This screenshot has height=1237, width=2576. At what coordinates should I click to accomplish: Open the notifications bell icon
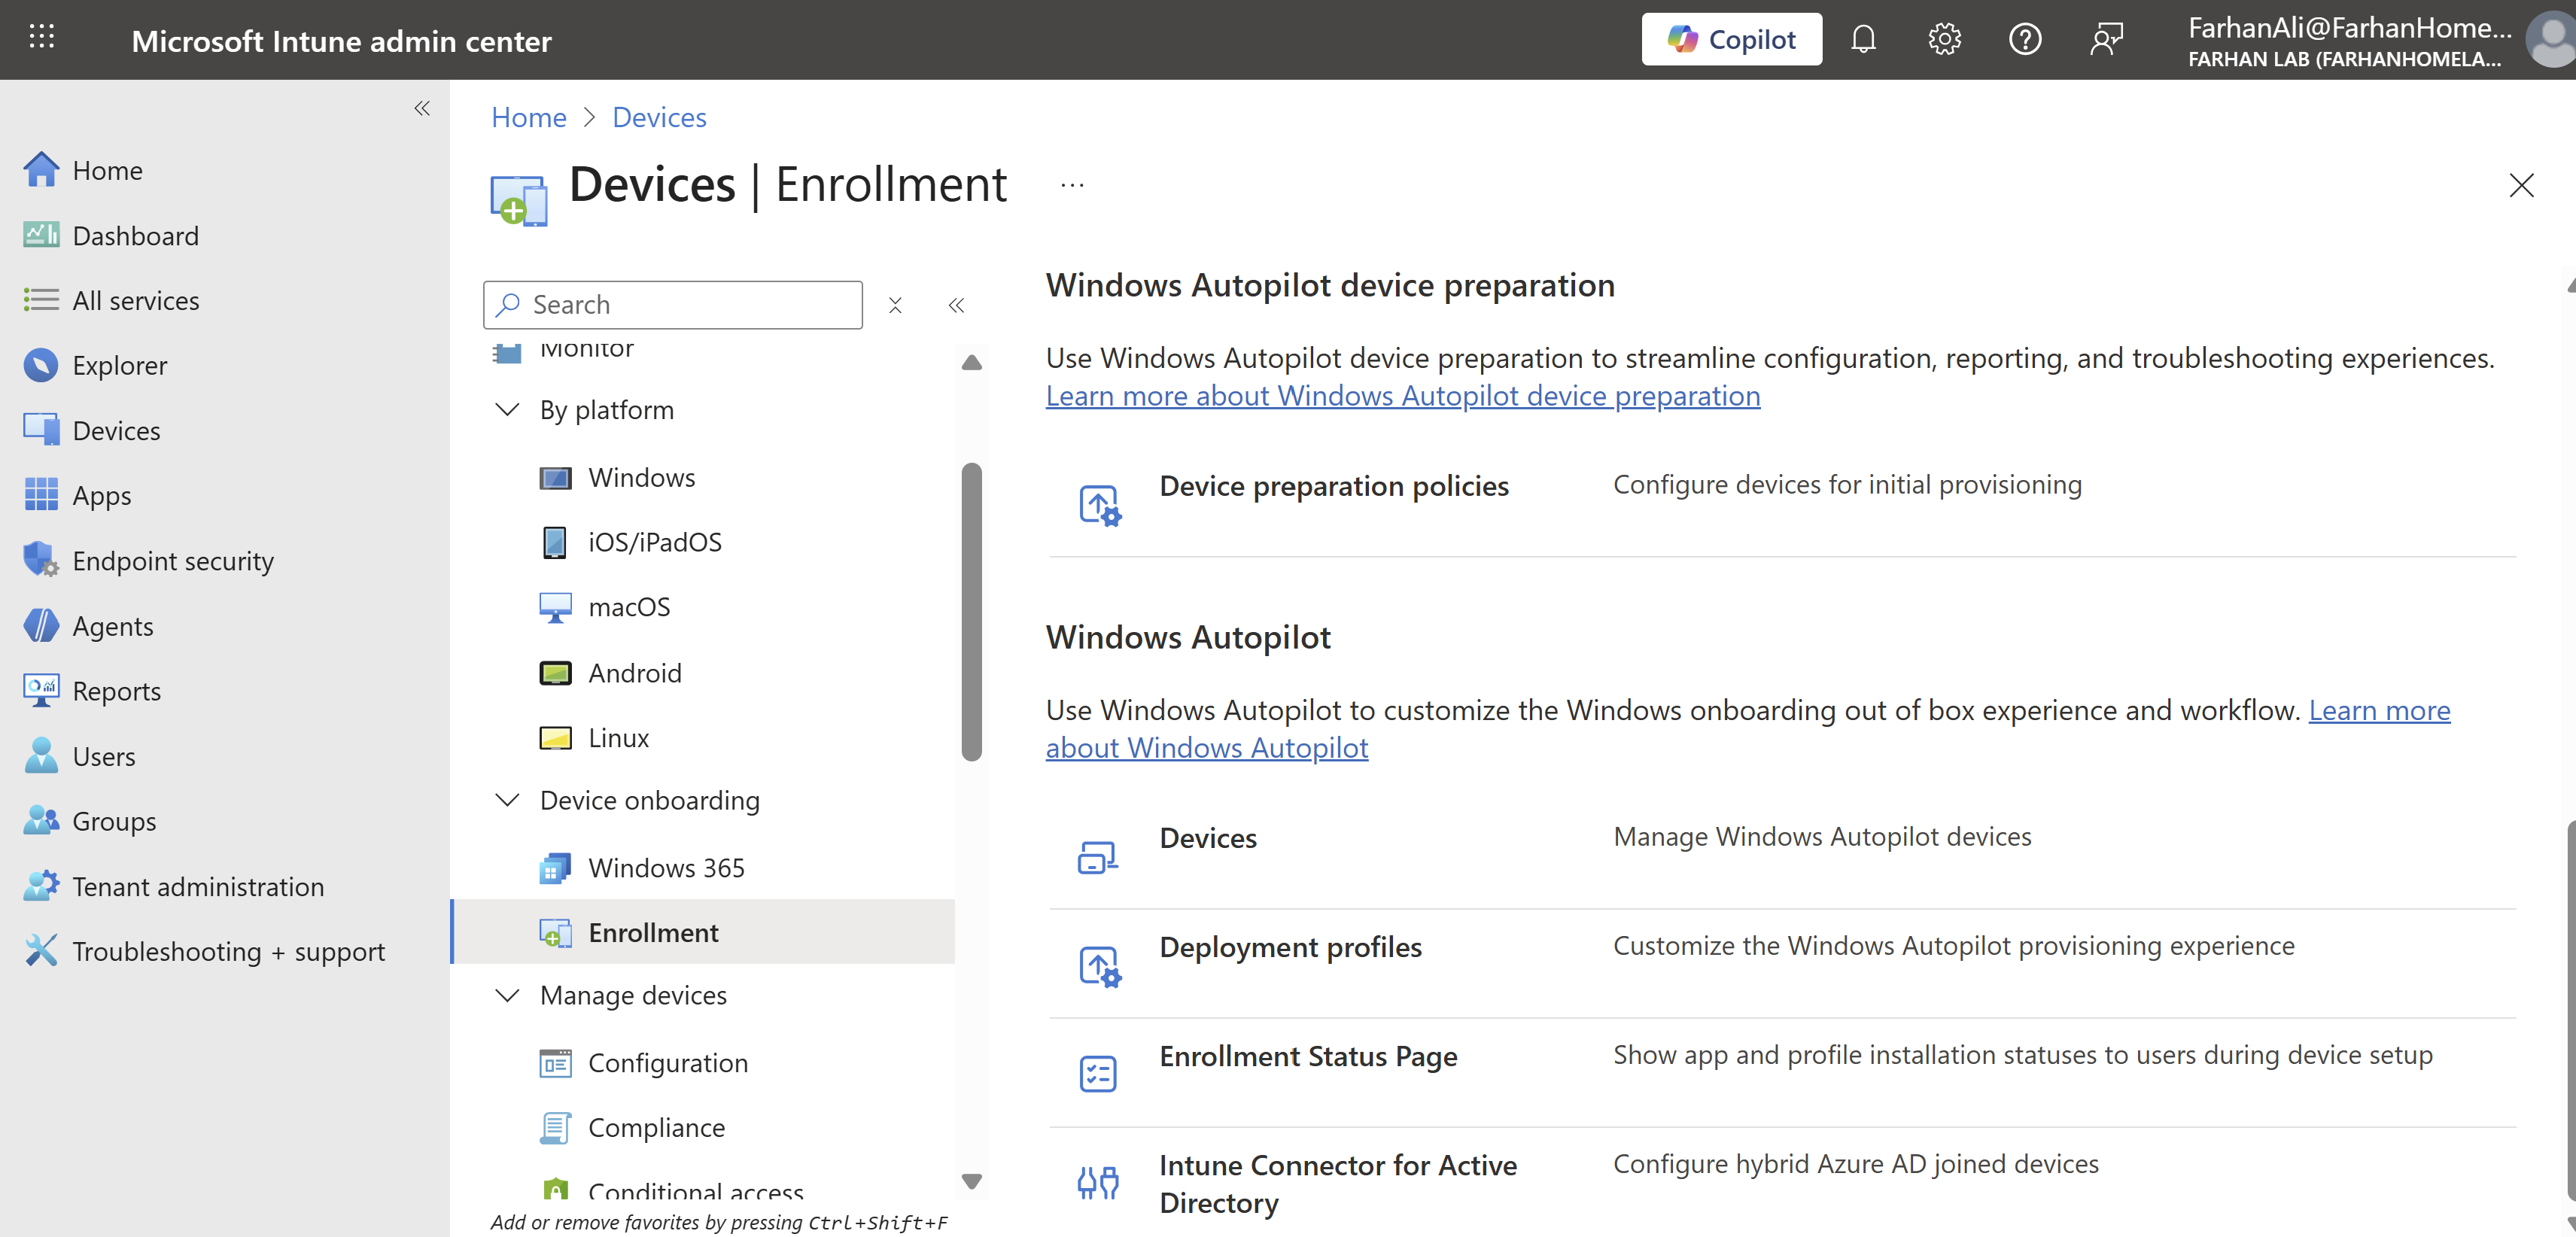tap(1863, 40)
